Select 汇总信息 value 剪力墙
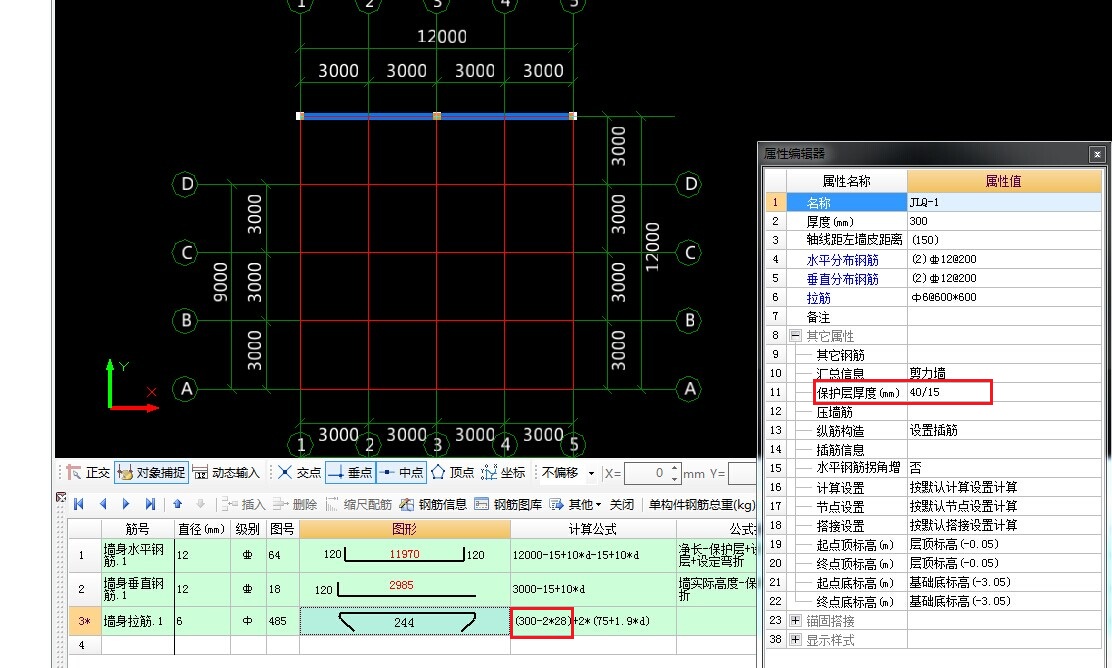 (1004, 373)
